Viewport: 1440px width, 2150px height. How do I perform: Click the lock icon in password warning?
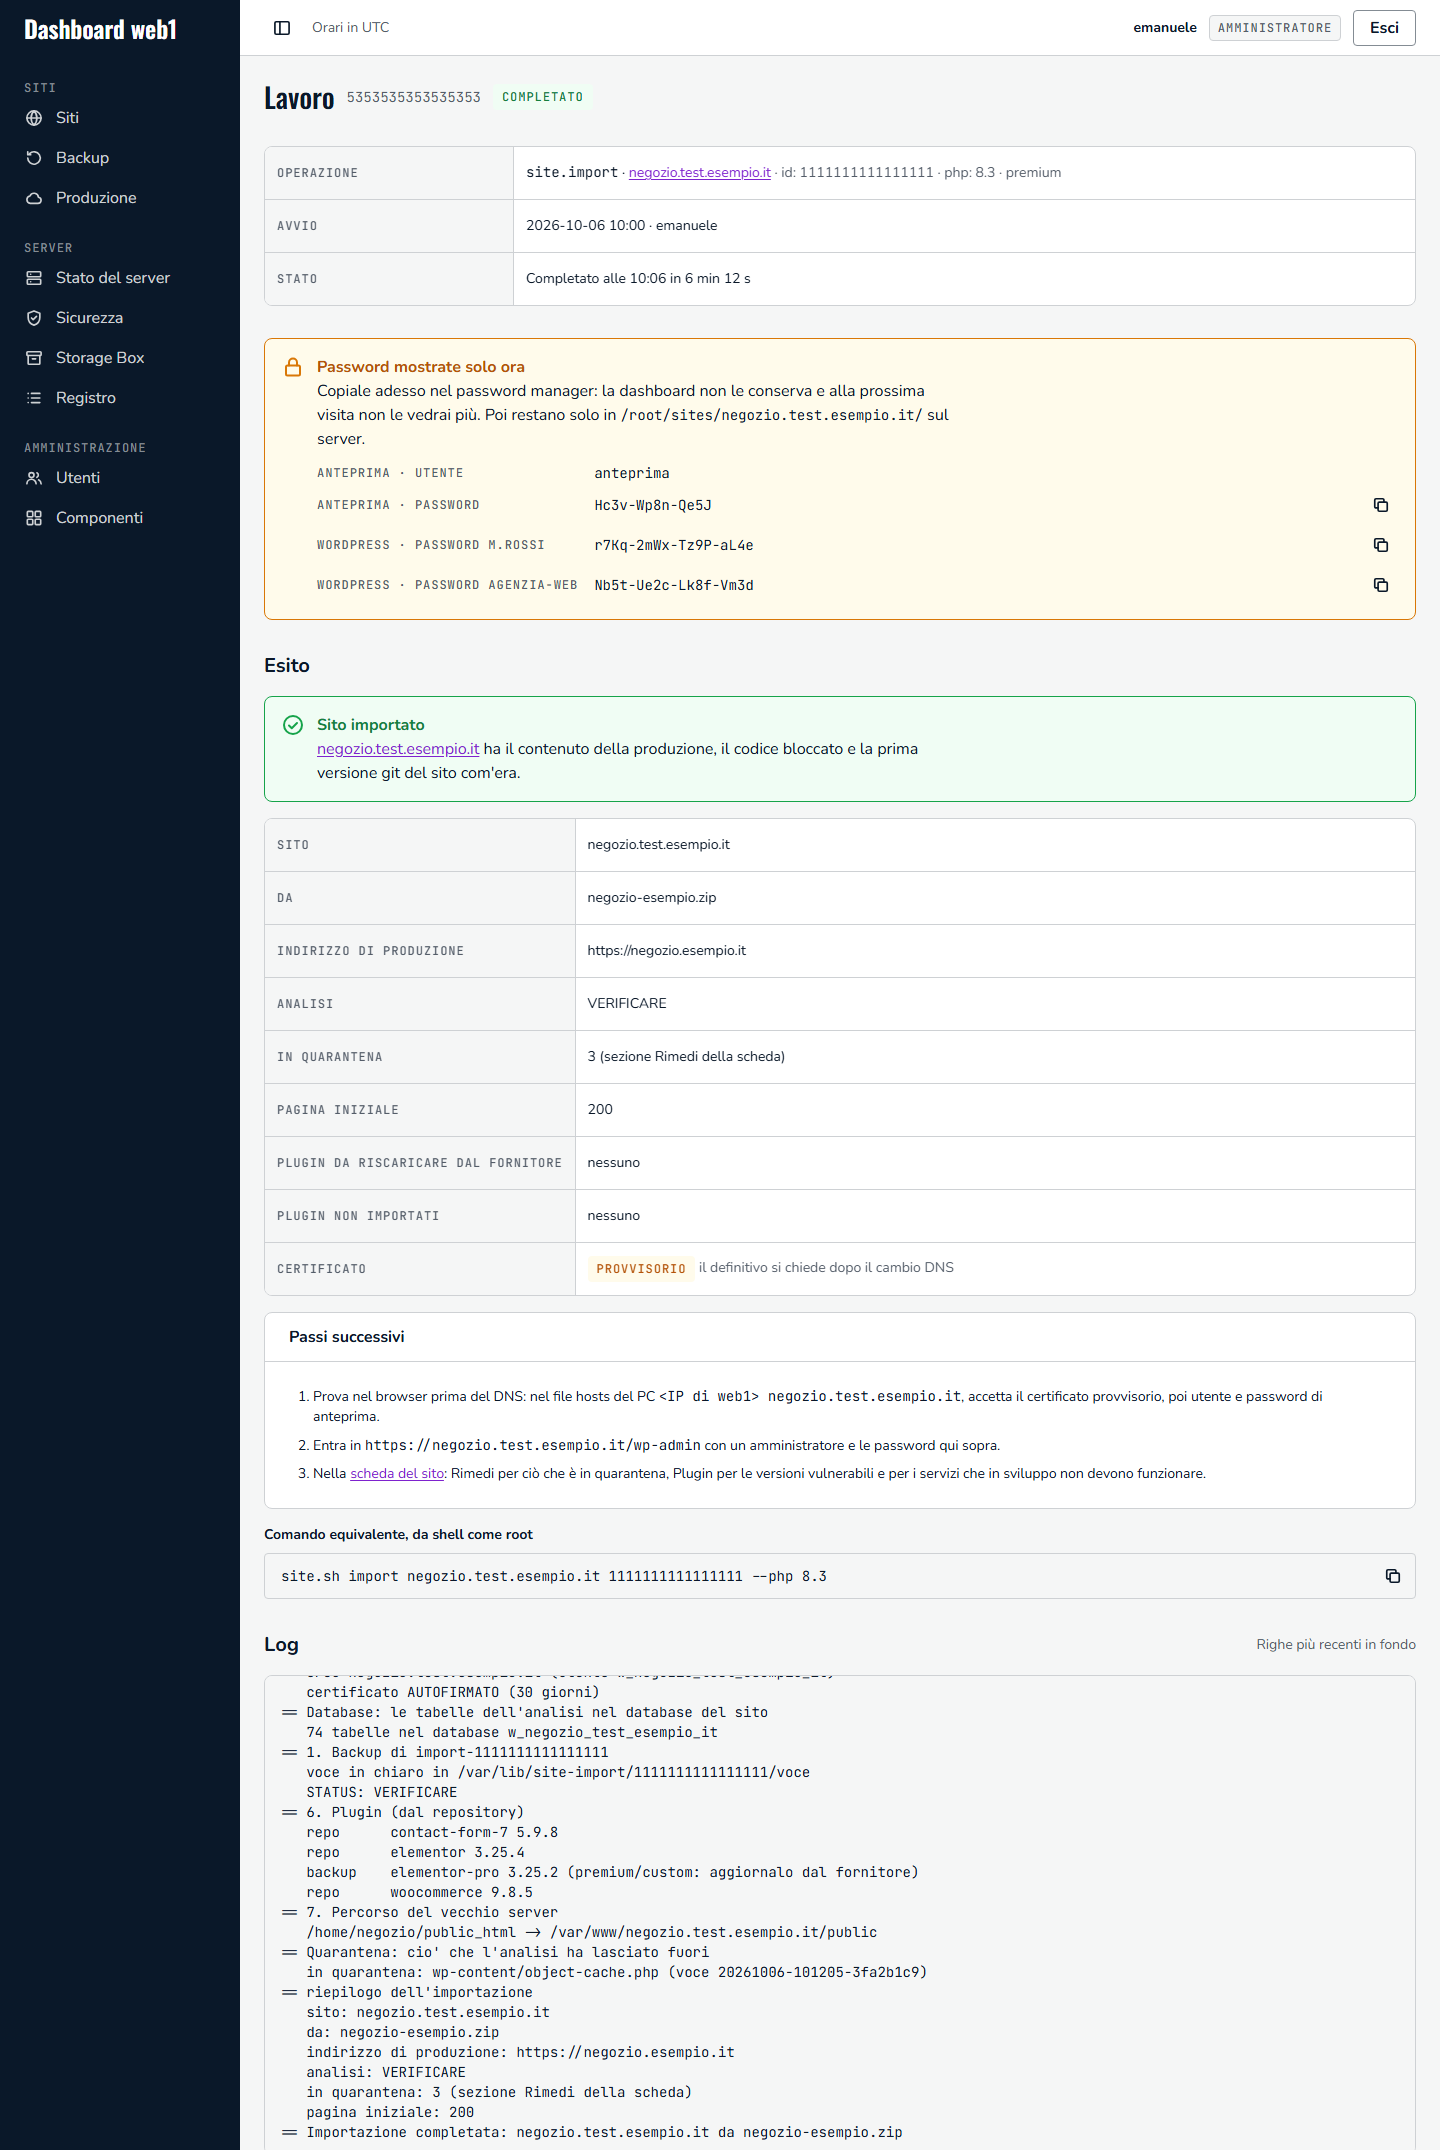[x=293, y=367]
